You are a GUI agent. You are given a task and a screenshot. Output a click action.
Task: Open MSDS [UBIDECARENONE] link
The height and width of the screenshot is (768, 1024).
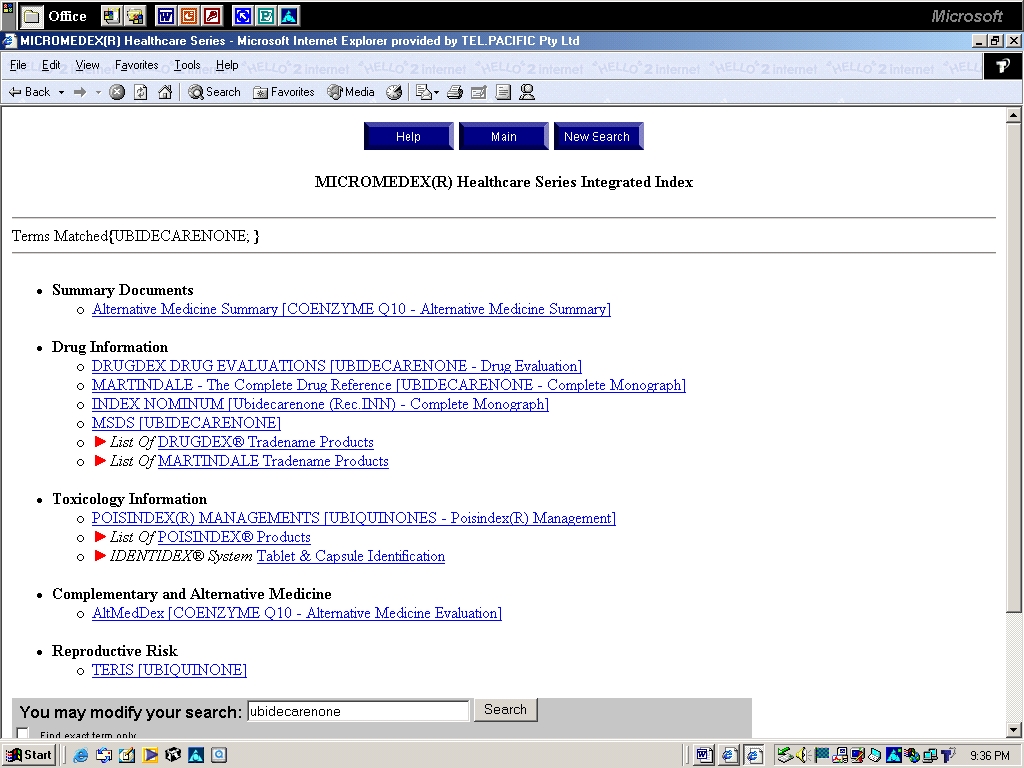pos(186,423)
